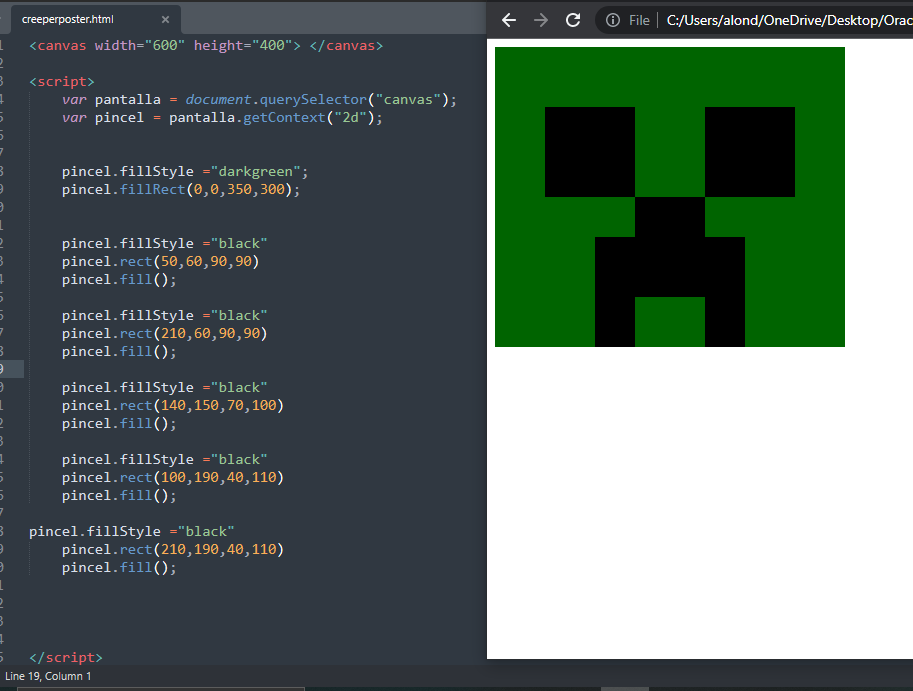Click the highlighted line 19 gutter
913x691 pixels.
12,369
